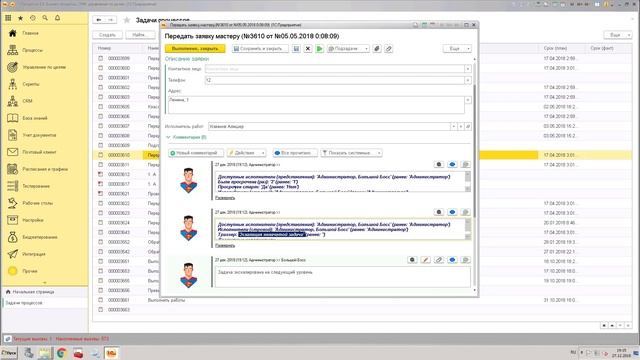The image size is (640, 360).
Task: Open Адрес field dropdown arrow
Action: tap(468, 100)
